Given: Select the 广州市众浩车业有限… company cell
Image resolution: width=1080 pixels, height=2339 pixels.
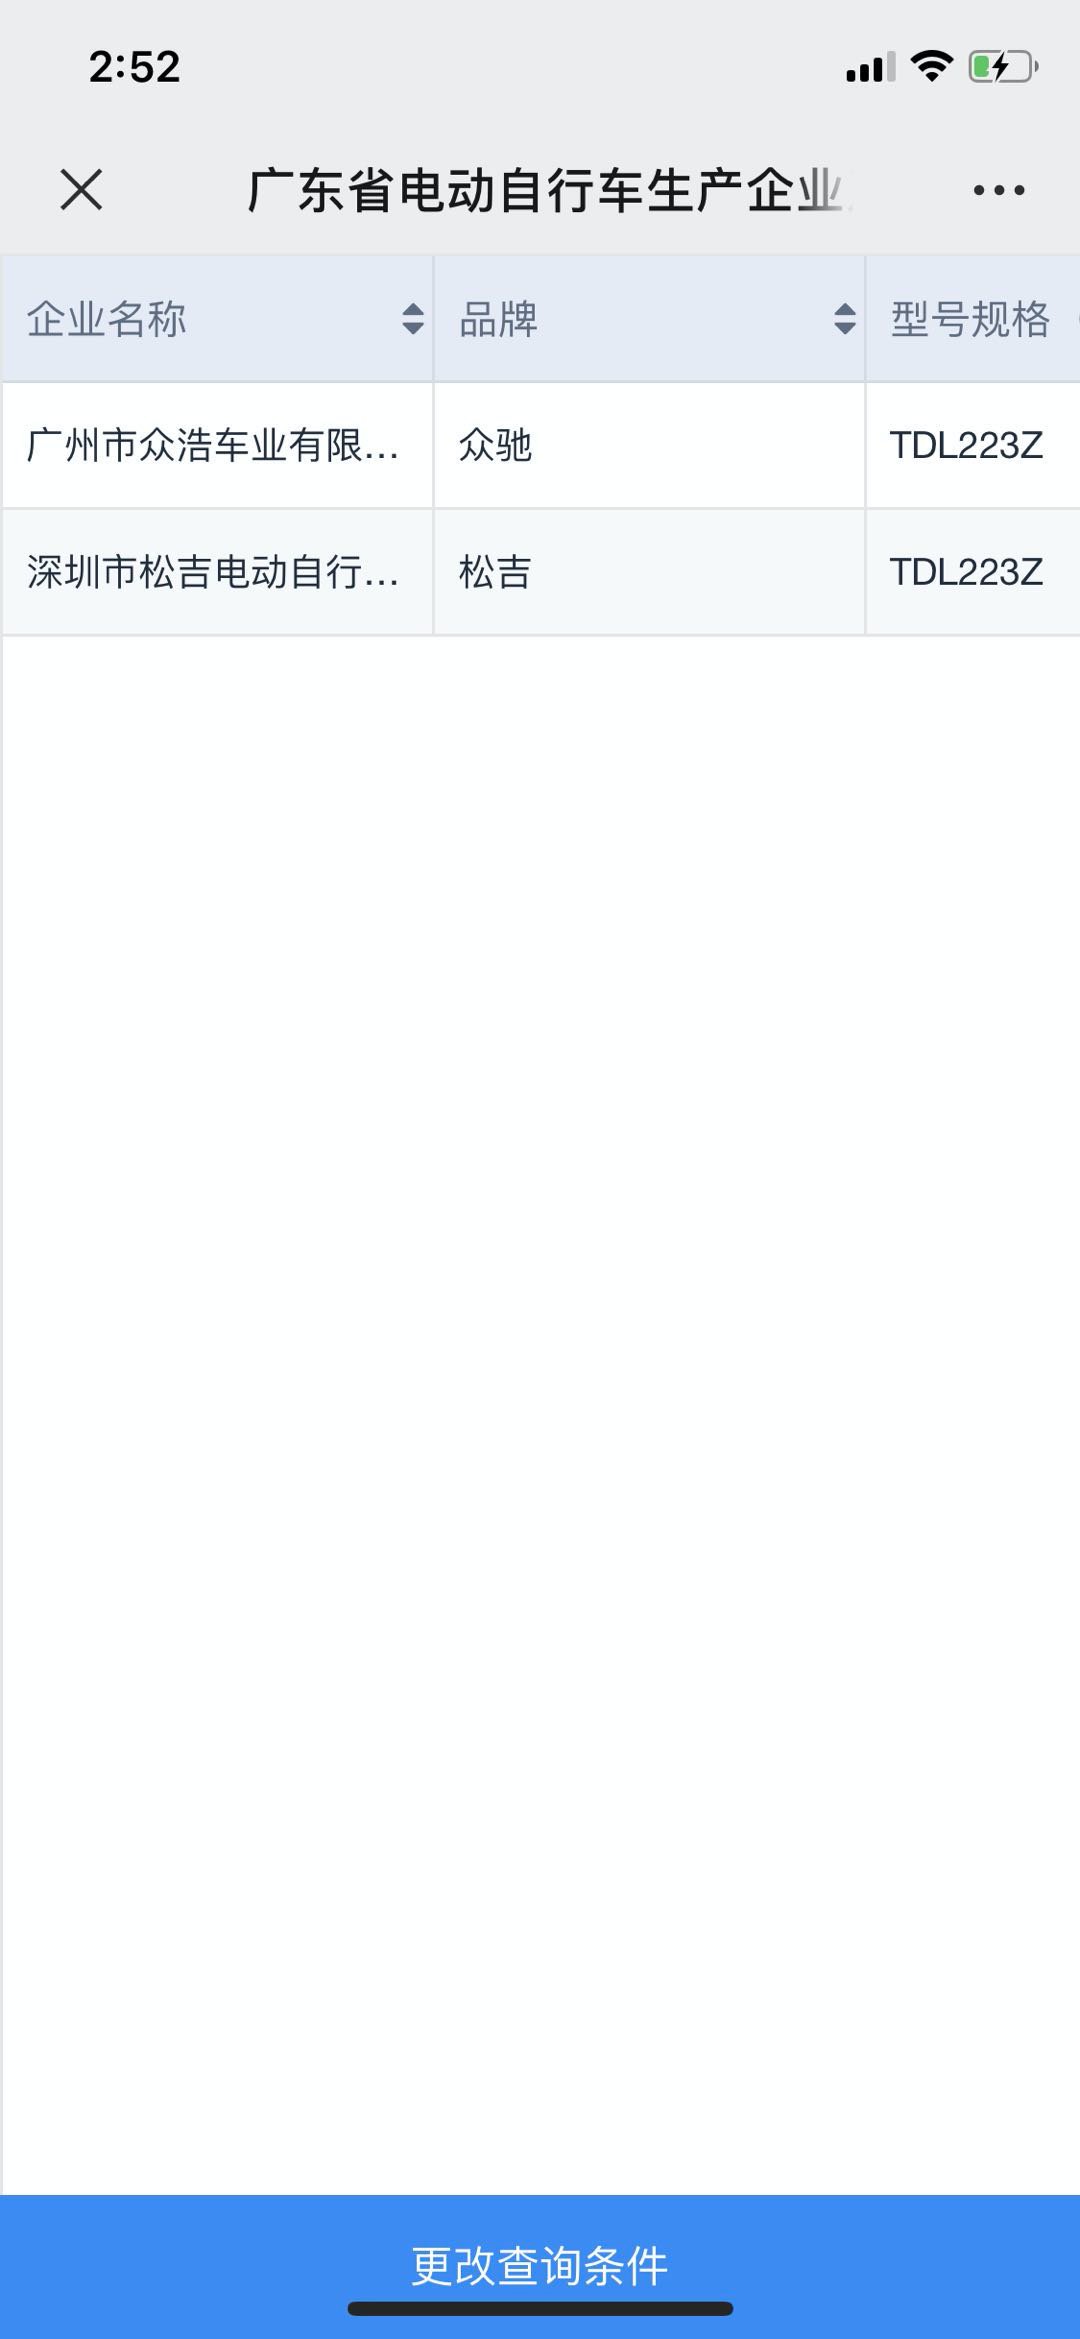Looking at the screenshot, I should point(217,445).
